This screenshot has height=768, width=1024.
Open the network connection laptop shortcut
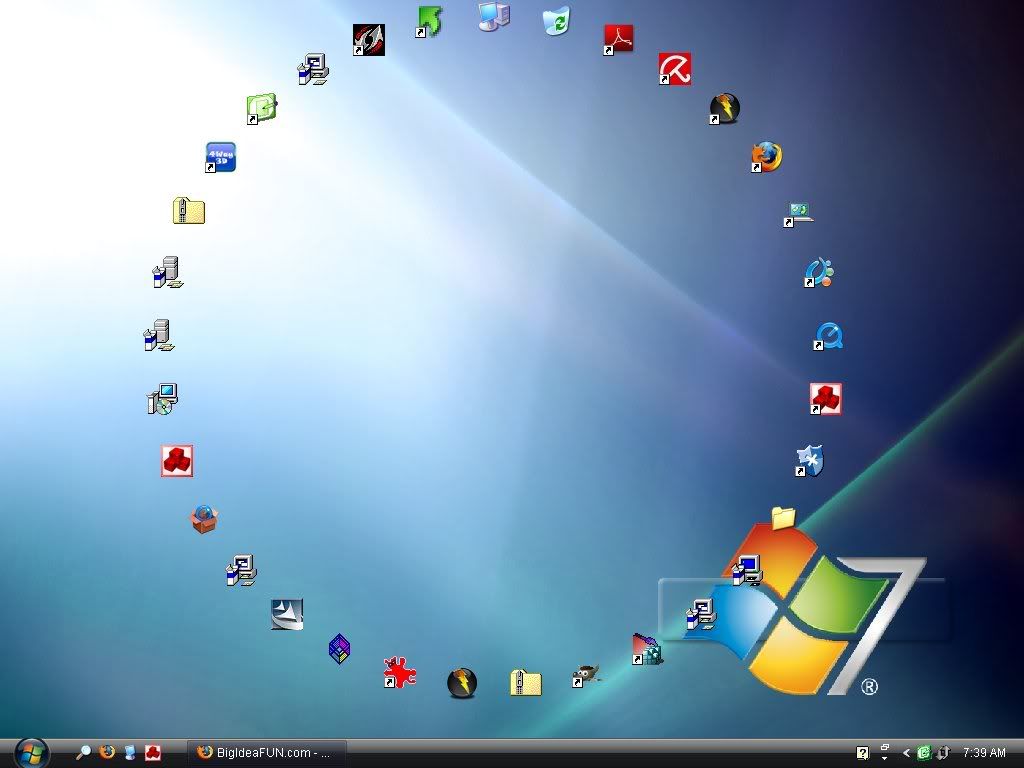coord(798,214)
